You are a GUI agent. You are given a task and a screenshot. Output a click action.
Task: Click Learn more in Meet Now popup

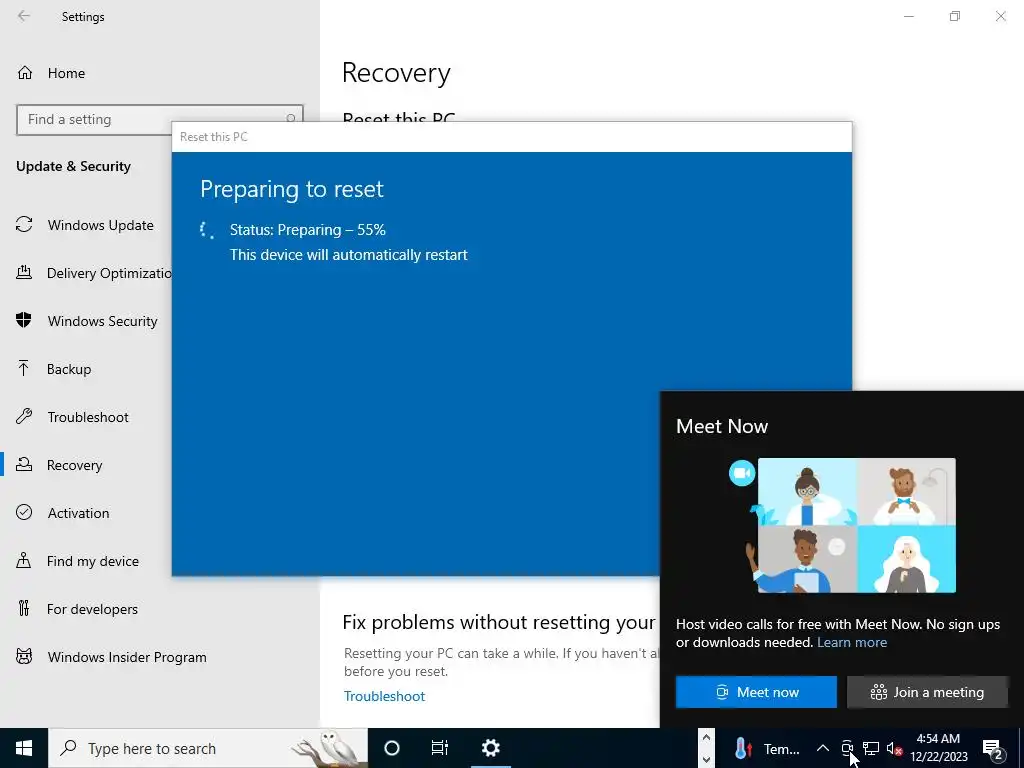pyautogui.click(x=852, y=643)
